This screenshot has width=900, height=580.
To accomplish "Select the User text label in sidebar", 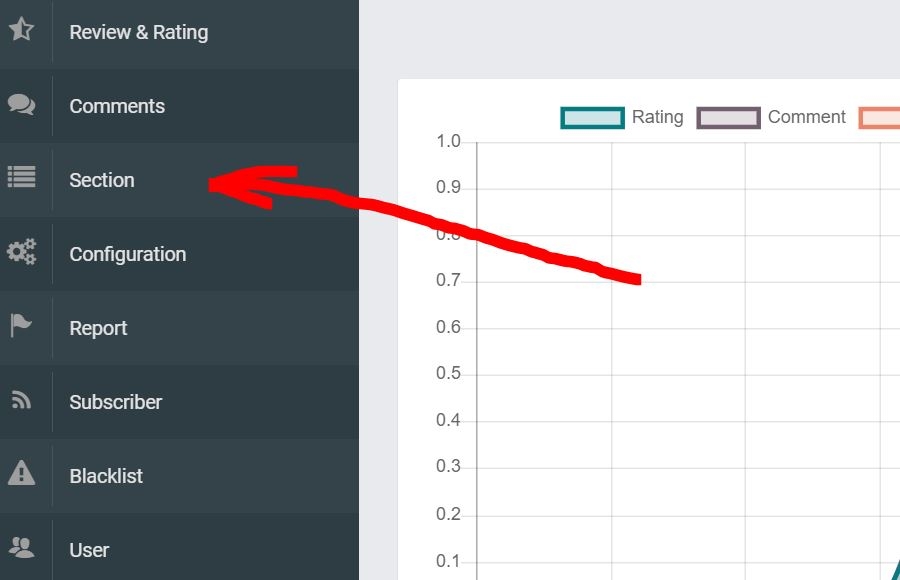I will tap(89, 550).
